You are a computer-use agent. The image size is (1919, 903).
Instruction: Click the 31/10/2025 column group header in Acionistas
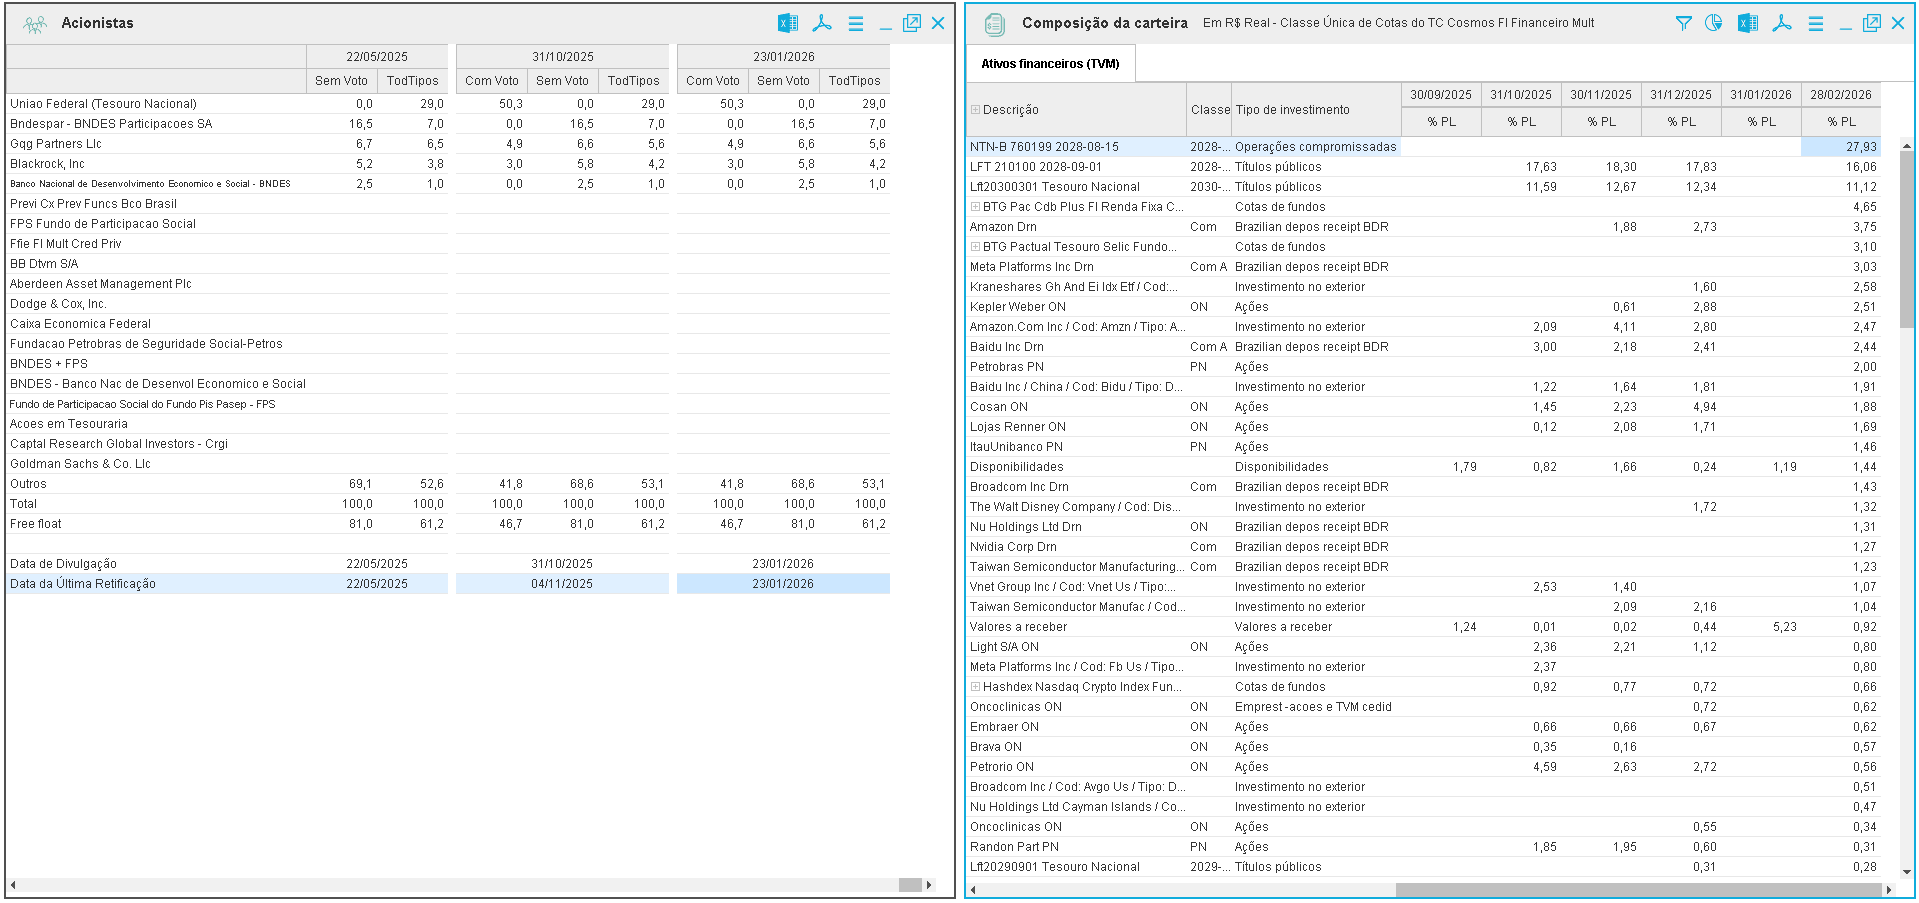(562, 57)
